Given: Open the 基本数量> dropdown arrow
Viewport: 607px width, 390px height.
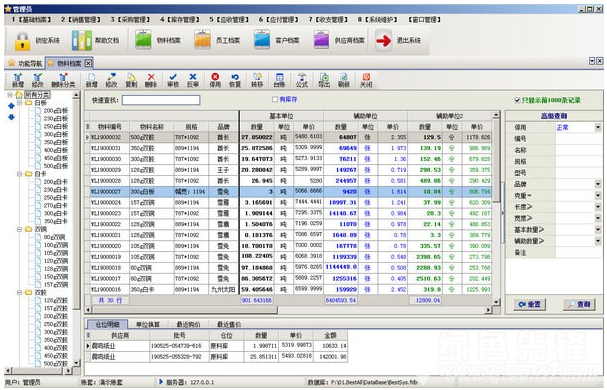Looking at the screenshot, I should pyautogui.click(x=598, y=230).
